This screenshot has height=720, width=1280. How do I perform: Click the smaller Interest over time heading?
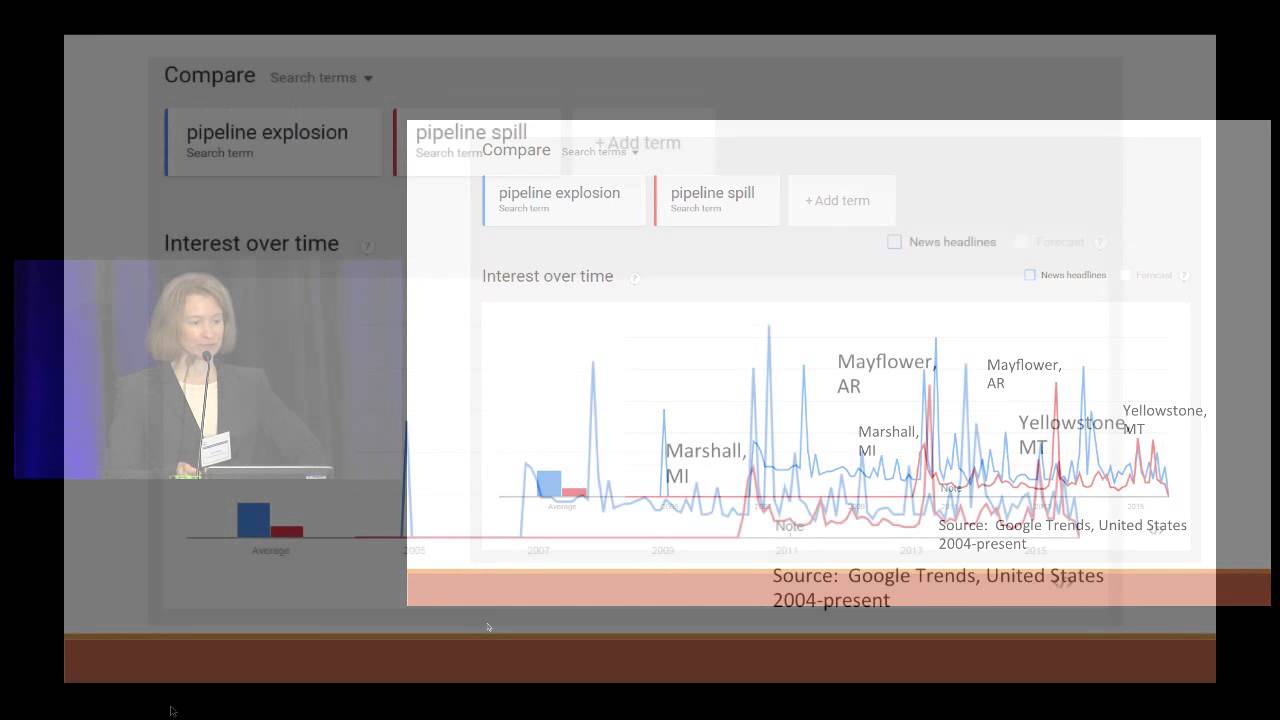547,276
